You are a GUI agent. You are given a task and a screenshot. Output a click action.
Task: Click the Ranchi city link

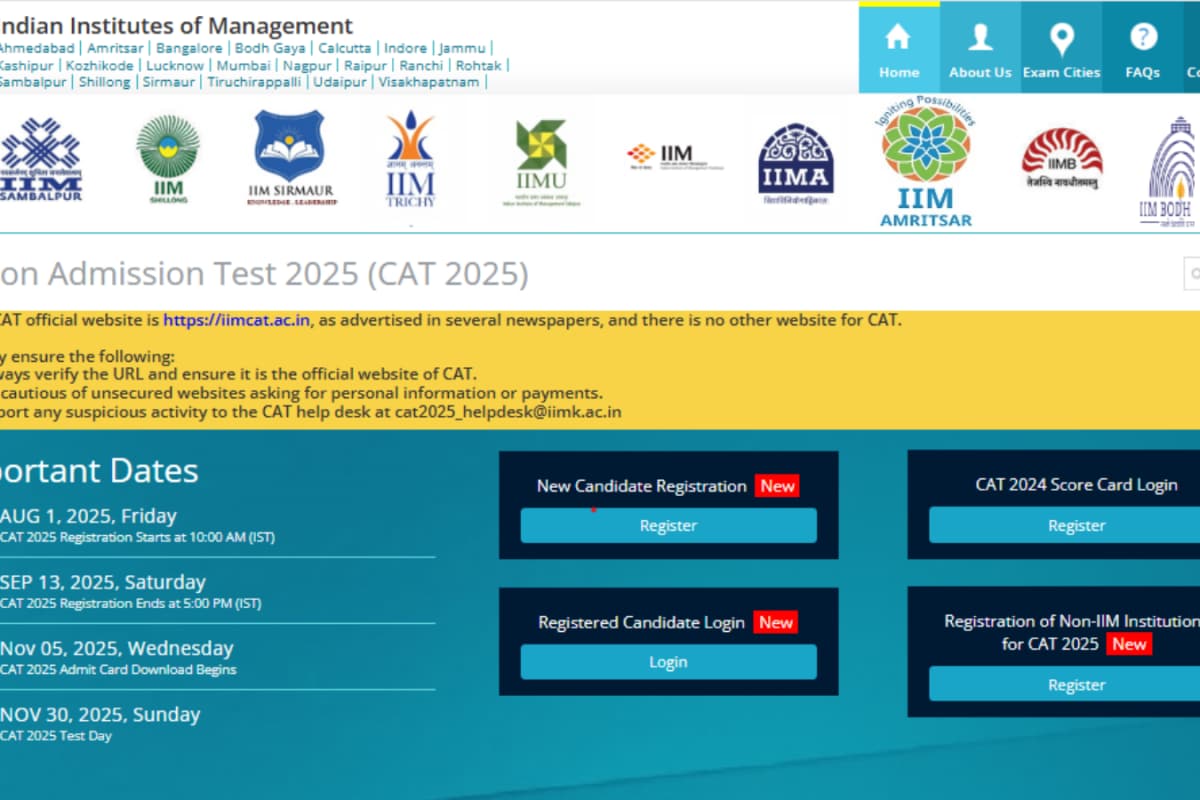point(422,65)
